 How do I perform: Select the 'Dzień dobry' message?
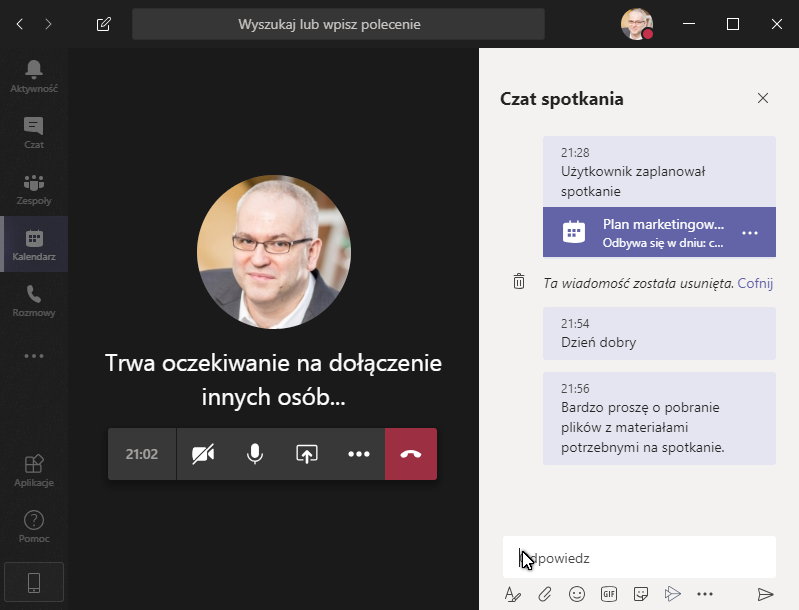[x=659, y=334]
